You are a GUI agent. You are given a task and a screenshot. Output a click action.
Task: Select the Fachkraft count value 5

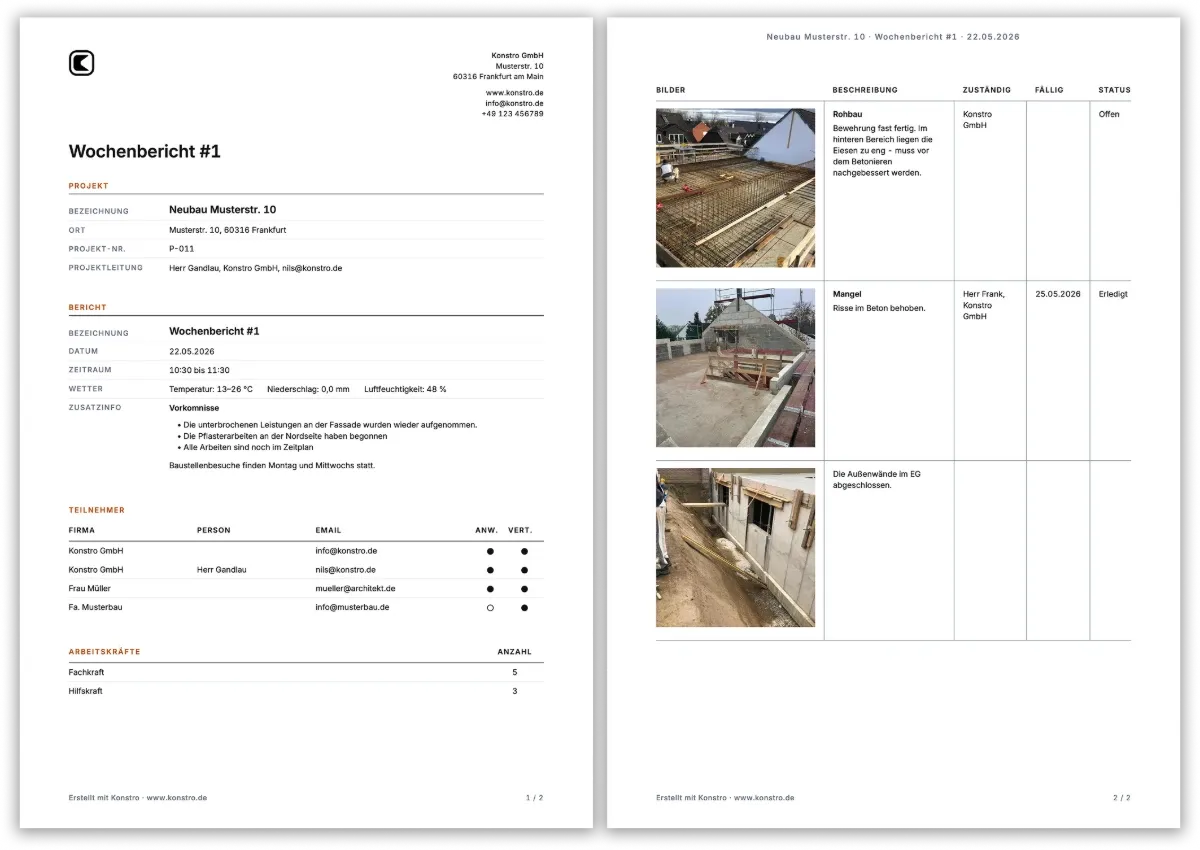click(x=515, y=672)
